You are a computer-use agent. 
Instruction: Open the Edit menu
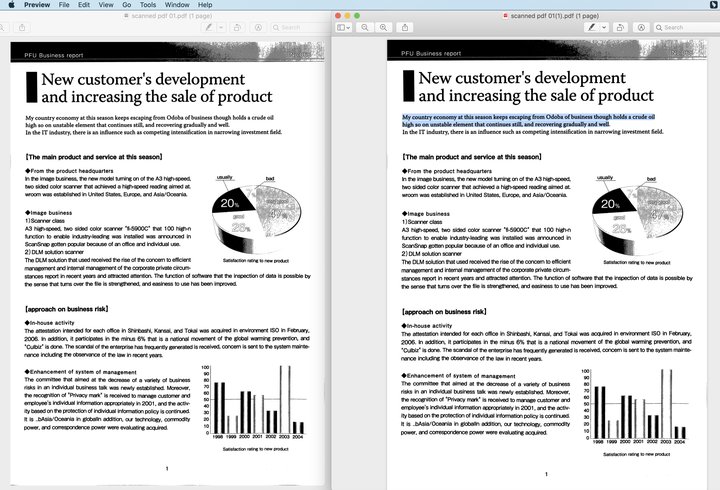click(x=84, y=5)
